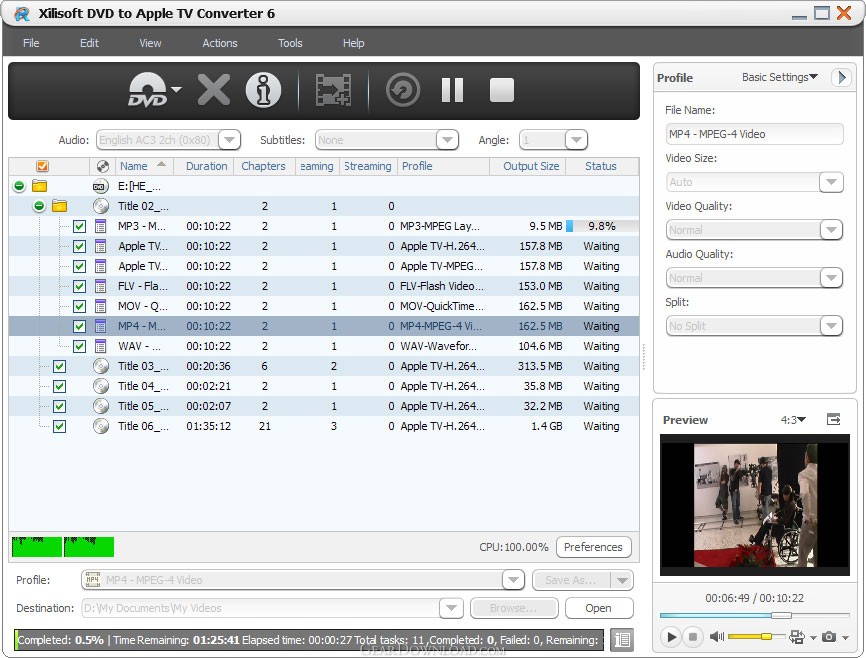This screenshot has width=866, height=658.
Task: Open the Audio track dropdown
Action: 229,140
